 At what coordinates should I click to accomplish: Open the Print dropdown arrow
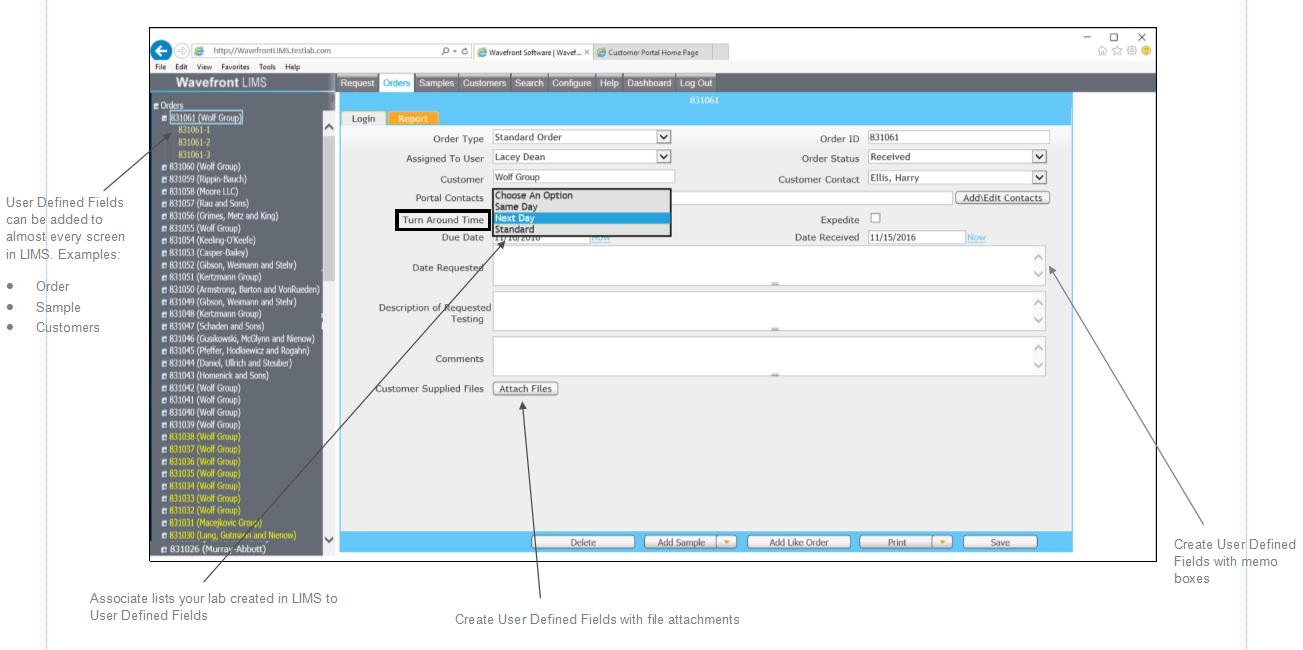click(943, 542)
